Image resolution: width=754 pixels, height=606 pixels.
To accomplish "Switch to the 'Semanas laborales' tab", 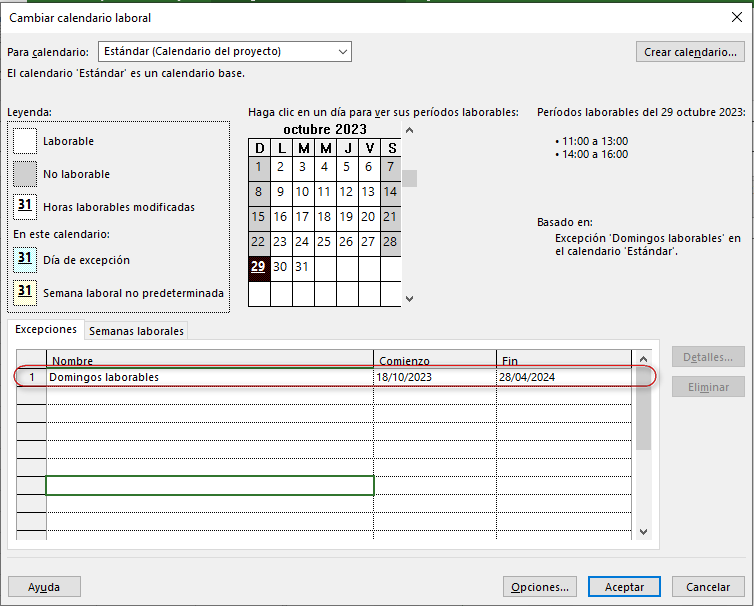I will tap(136, 331).
